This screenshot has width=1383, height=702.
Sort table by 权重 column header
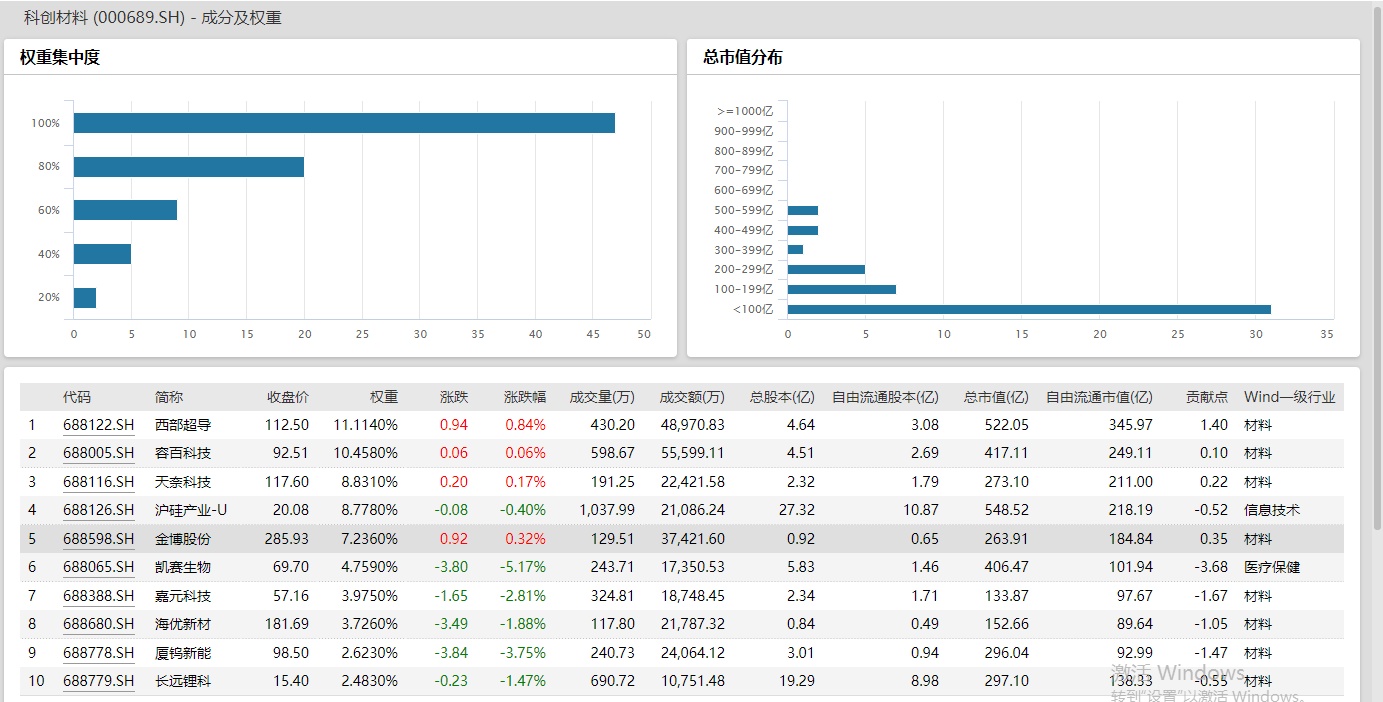384,397
